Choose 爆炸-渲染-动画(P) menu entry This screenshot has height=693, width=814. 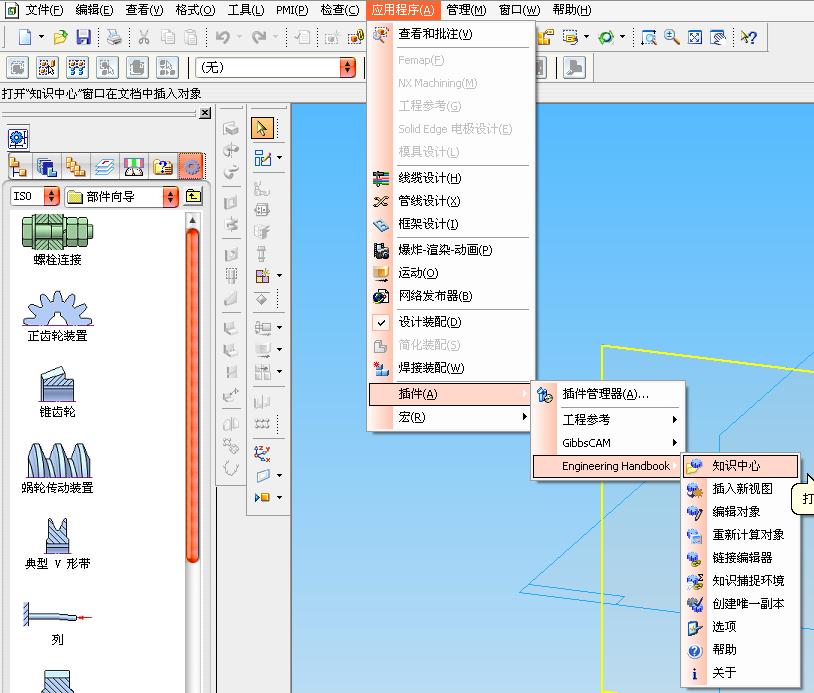coord(451,250)
